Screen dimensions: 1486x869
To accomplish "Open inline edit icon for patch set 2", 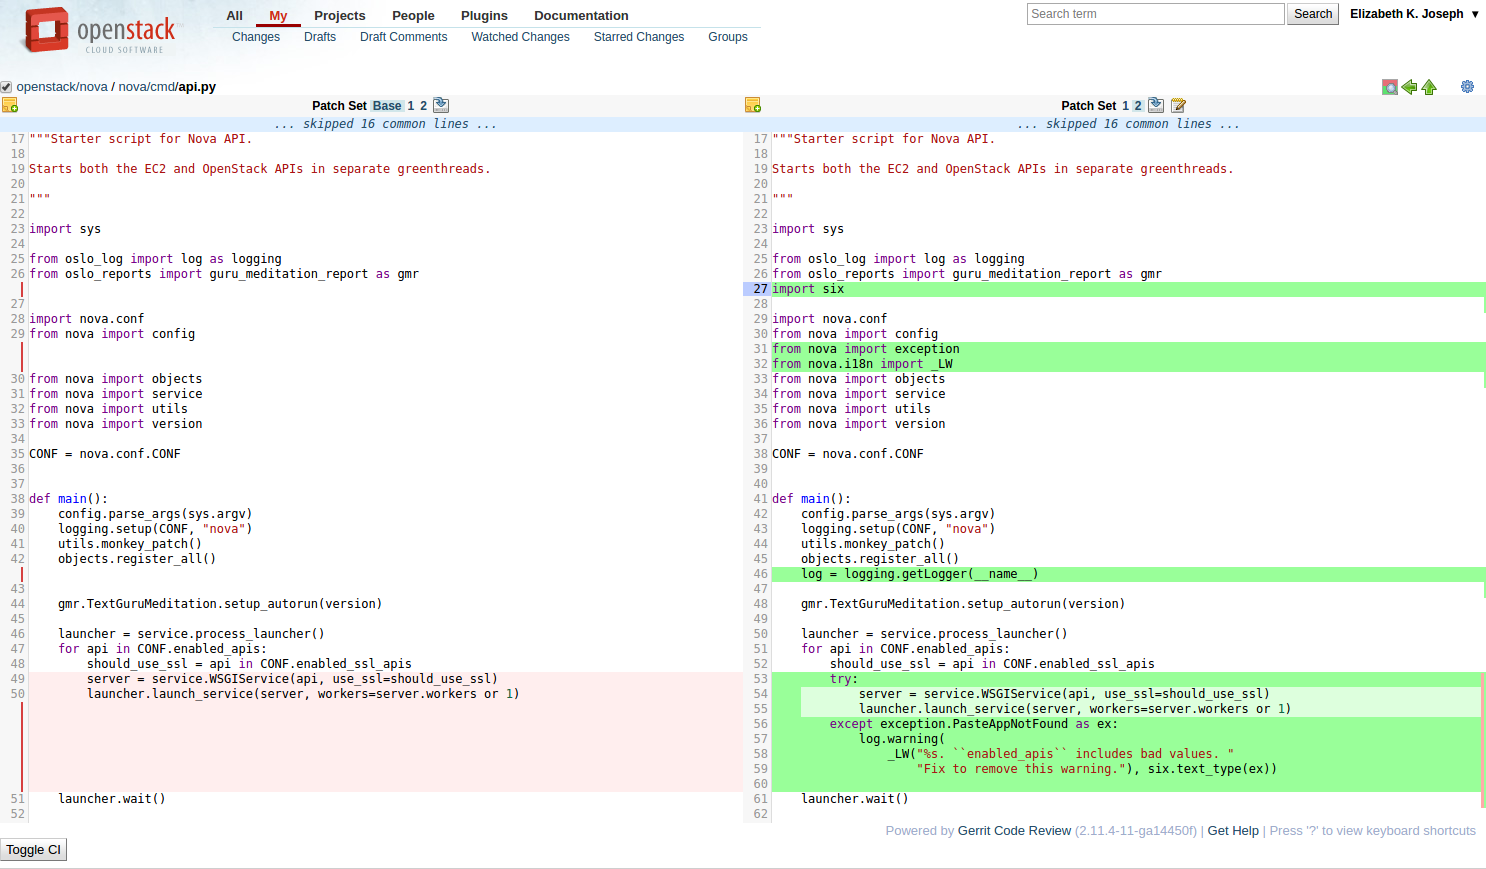I will [1178, 105].
